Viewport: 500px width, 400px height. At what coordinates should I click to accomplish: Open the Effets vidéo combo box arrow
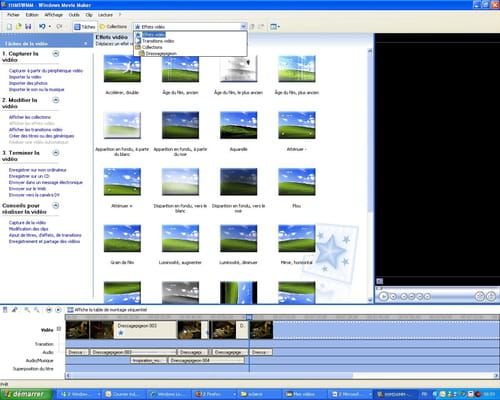243,27
